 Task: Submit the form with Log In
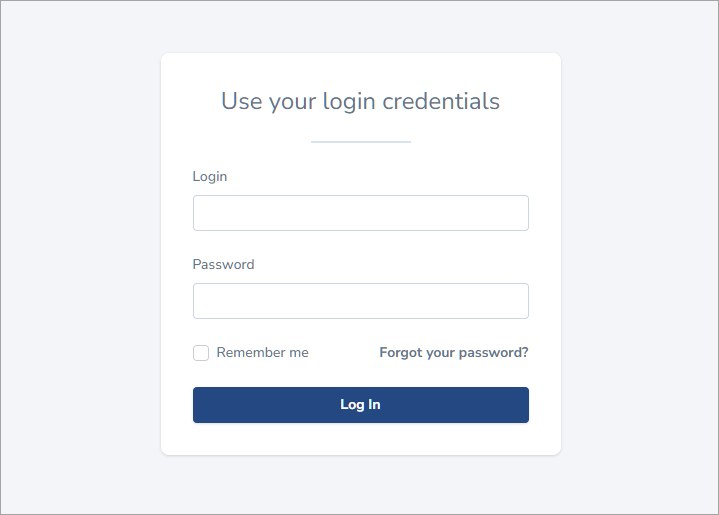click(360, 405)
